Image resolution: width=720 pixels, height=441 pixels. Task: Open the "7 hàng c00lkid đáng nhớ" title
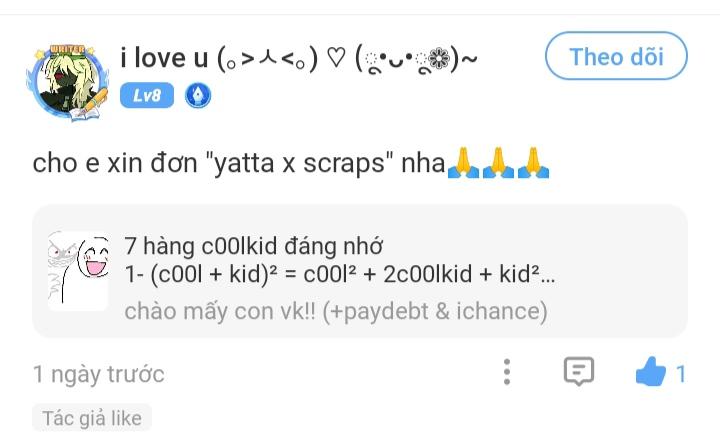(254, 246)
